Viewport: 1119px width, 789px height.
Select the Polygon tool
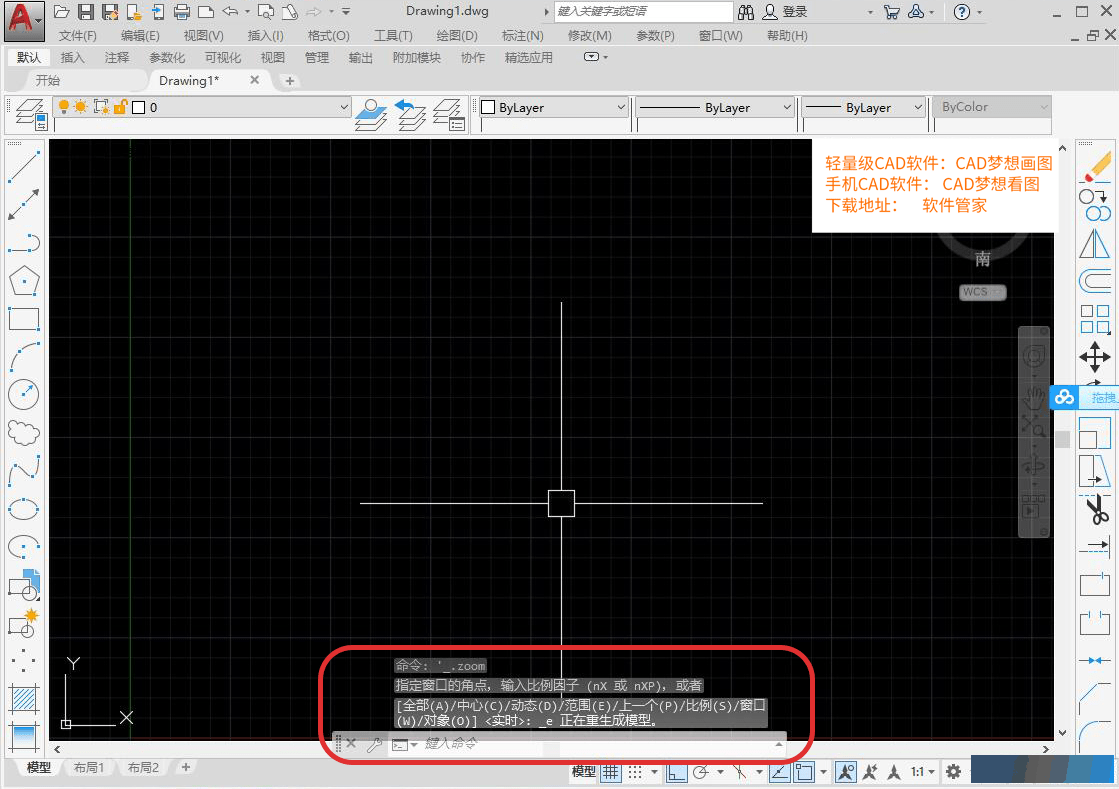click(24, 281)
